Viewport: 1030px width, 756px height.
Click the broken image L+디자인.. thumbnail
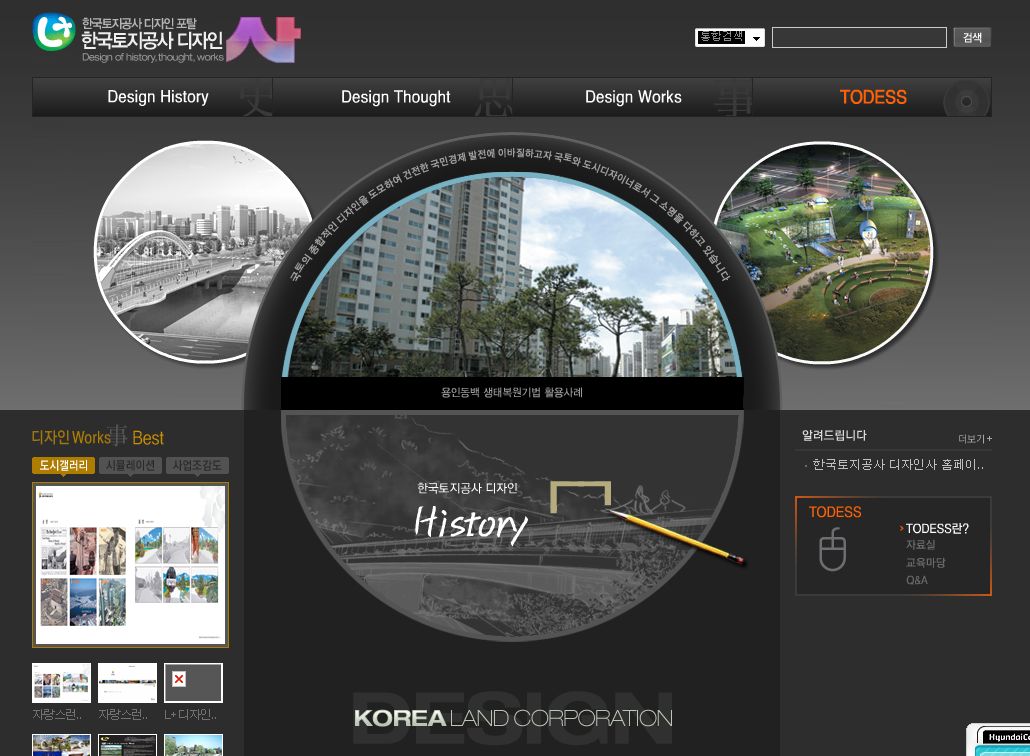pyautogui.click(x=193, y=682)
